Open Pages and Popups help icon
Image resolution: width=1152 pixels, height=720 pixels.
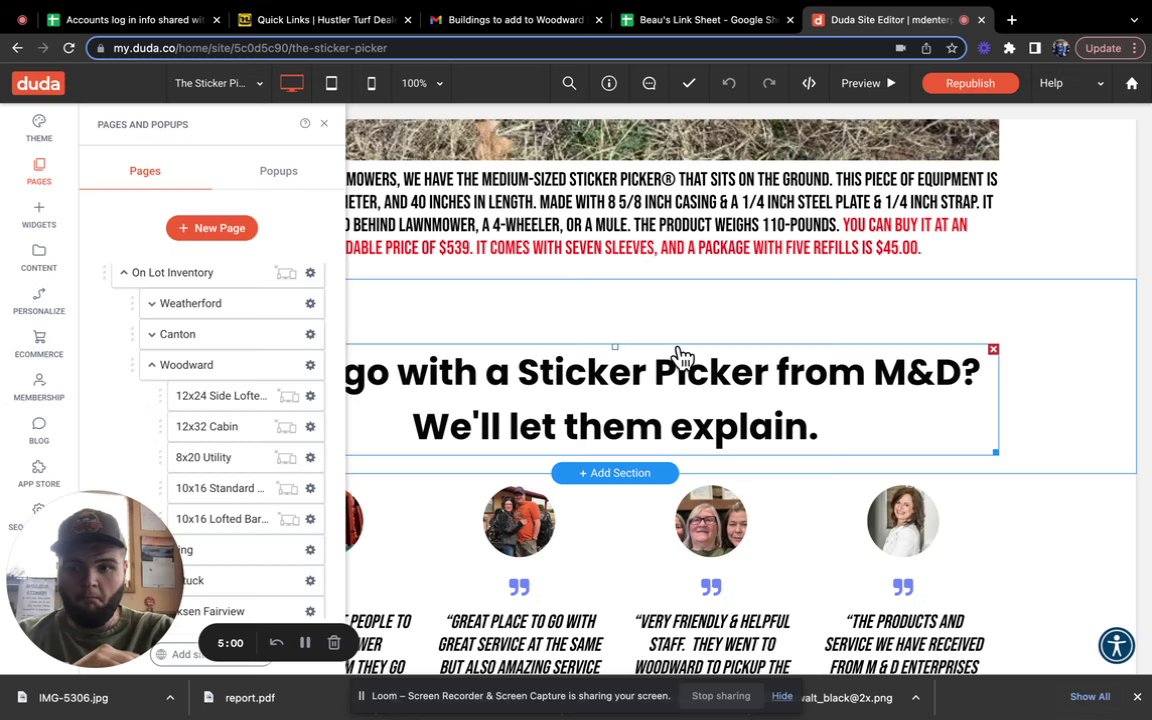click(x=305, y=123)
